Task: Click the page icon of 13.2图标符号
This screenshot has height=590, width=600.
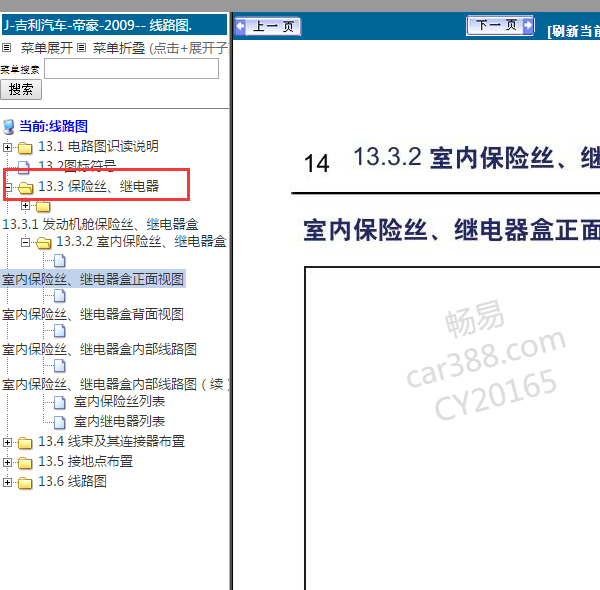Action: tap(23, 166)
